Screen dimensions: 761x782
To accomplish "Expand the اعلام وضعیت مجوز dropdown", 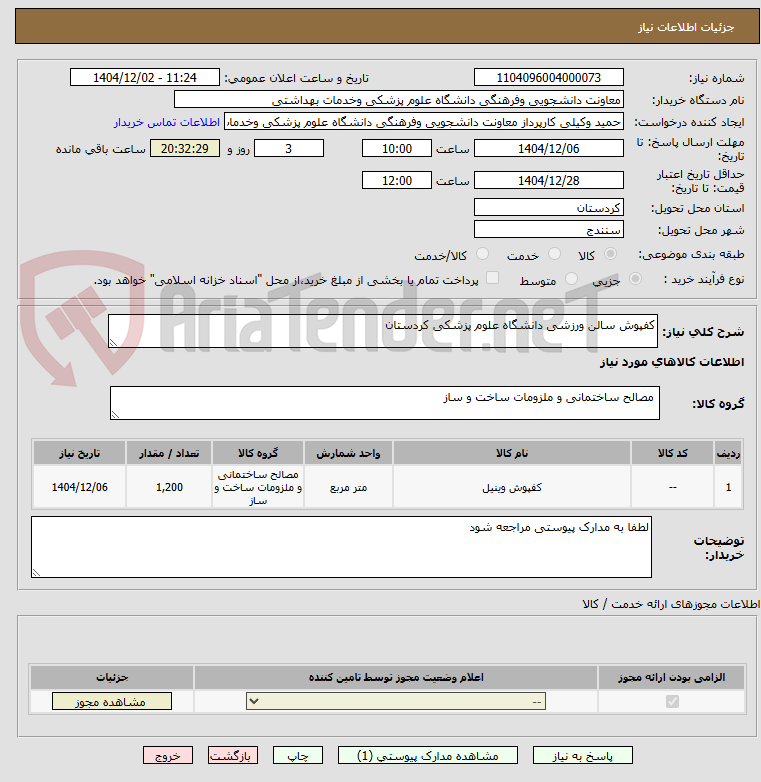I will pyautogui.click(x=396, y=701).
